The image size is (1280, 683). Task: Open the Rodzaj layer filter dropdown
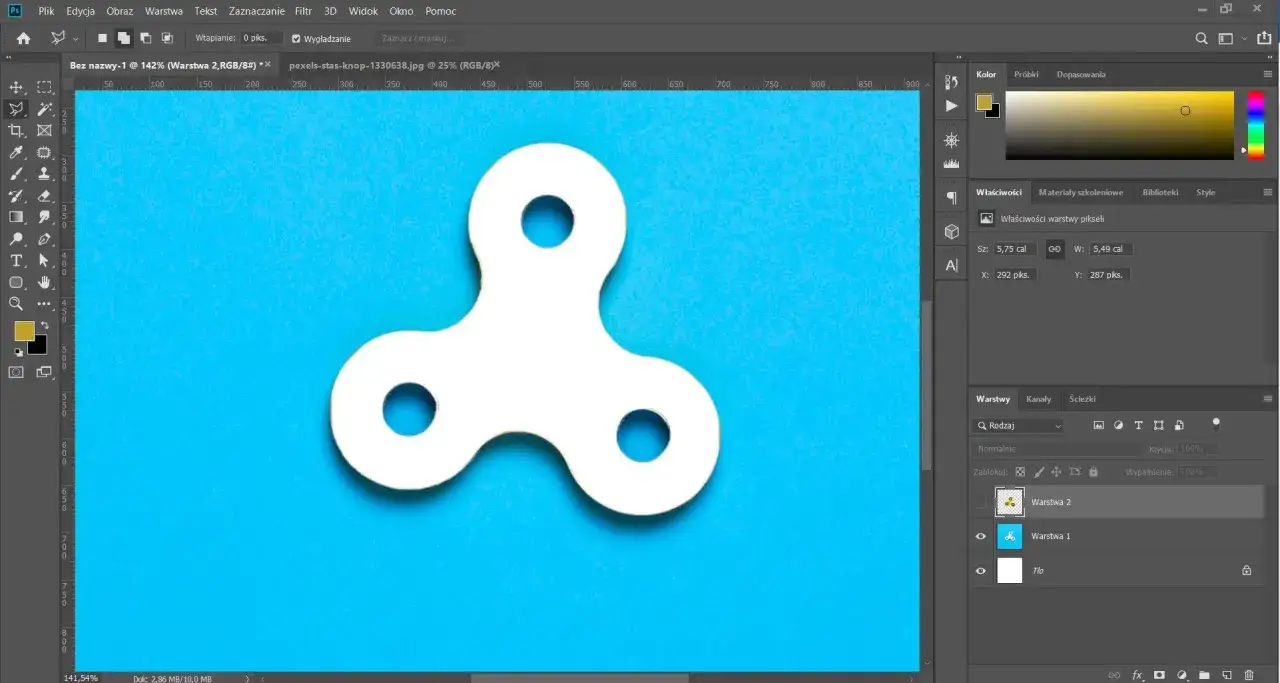point(1020,425)
